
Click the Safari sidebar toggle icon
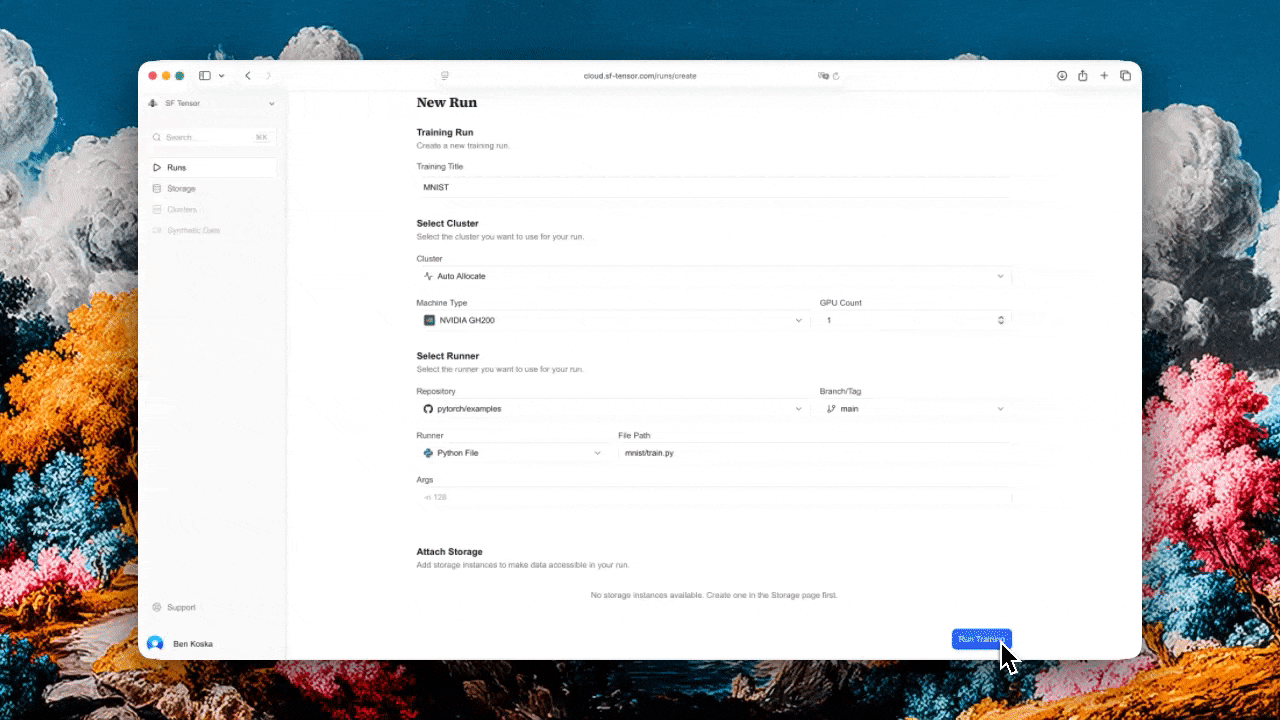205,76
